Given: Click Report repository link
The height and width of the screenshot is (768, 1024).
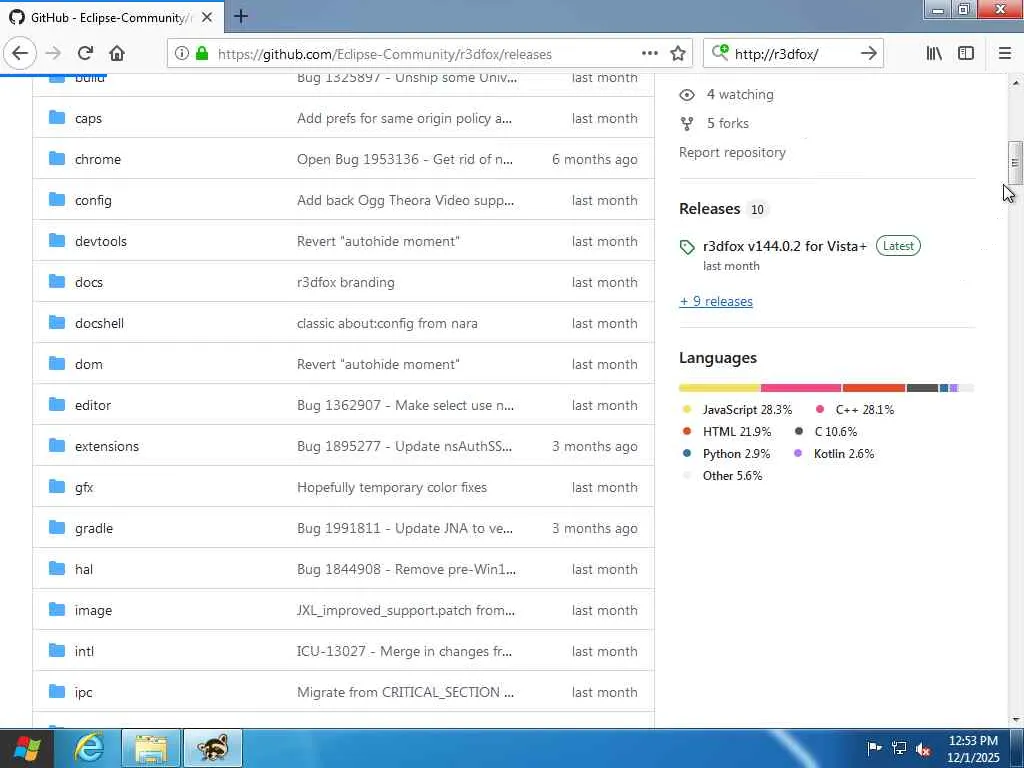Looking at the screenshot, I should 732,152.
